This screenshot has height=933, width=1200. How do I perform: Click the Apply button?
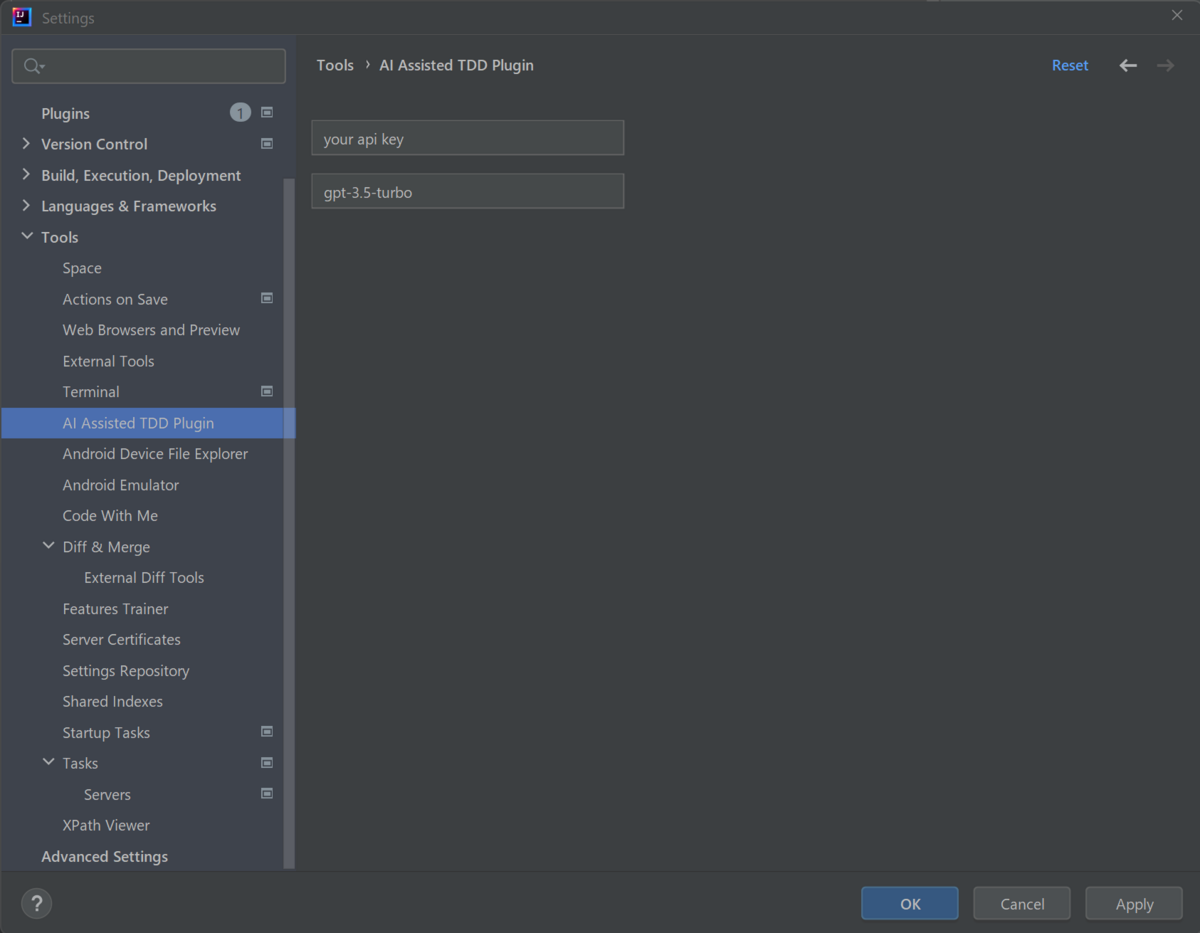tap(1134, 904)
